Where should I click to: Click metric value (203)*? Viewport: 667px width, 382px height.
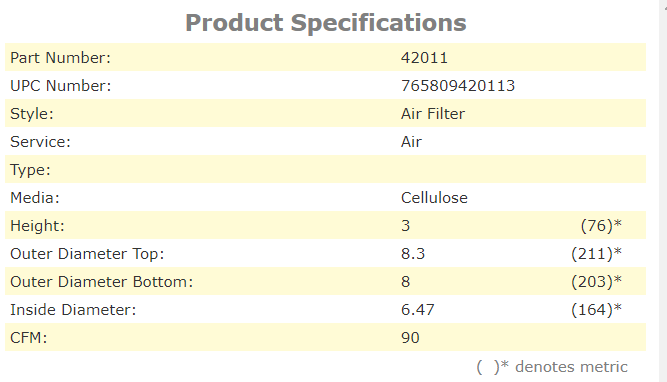tap(596, 282)
